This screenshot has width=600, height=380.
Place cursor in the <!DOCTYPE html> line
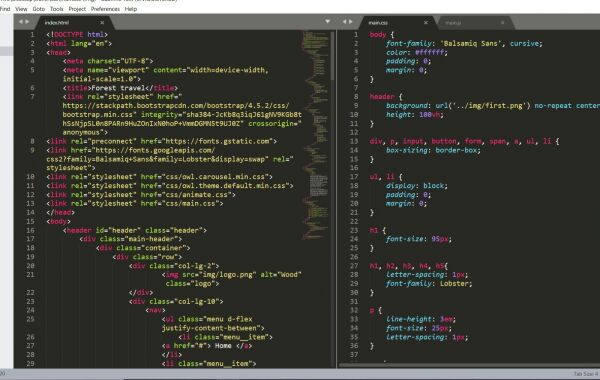[77, 34]
